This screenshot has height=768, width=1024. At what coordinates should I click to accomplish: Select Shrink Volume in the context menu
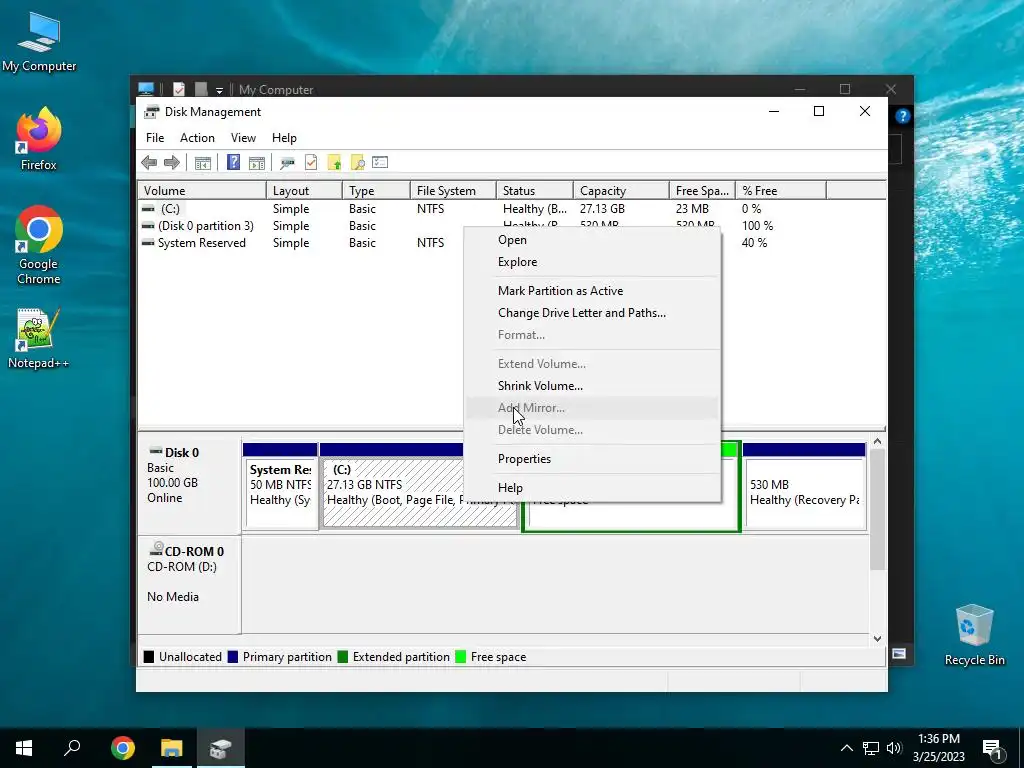[x=592, y=386]
